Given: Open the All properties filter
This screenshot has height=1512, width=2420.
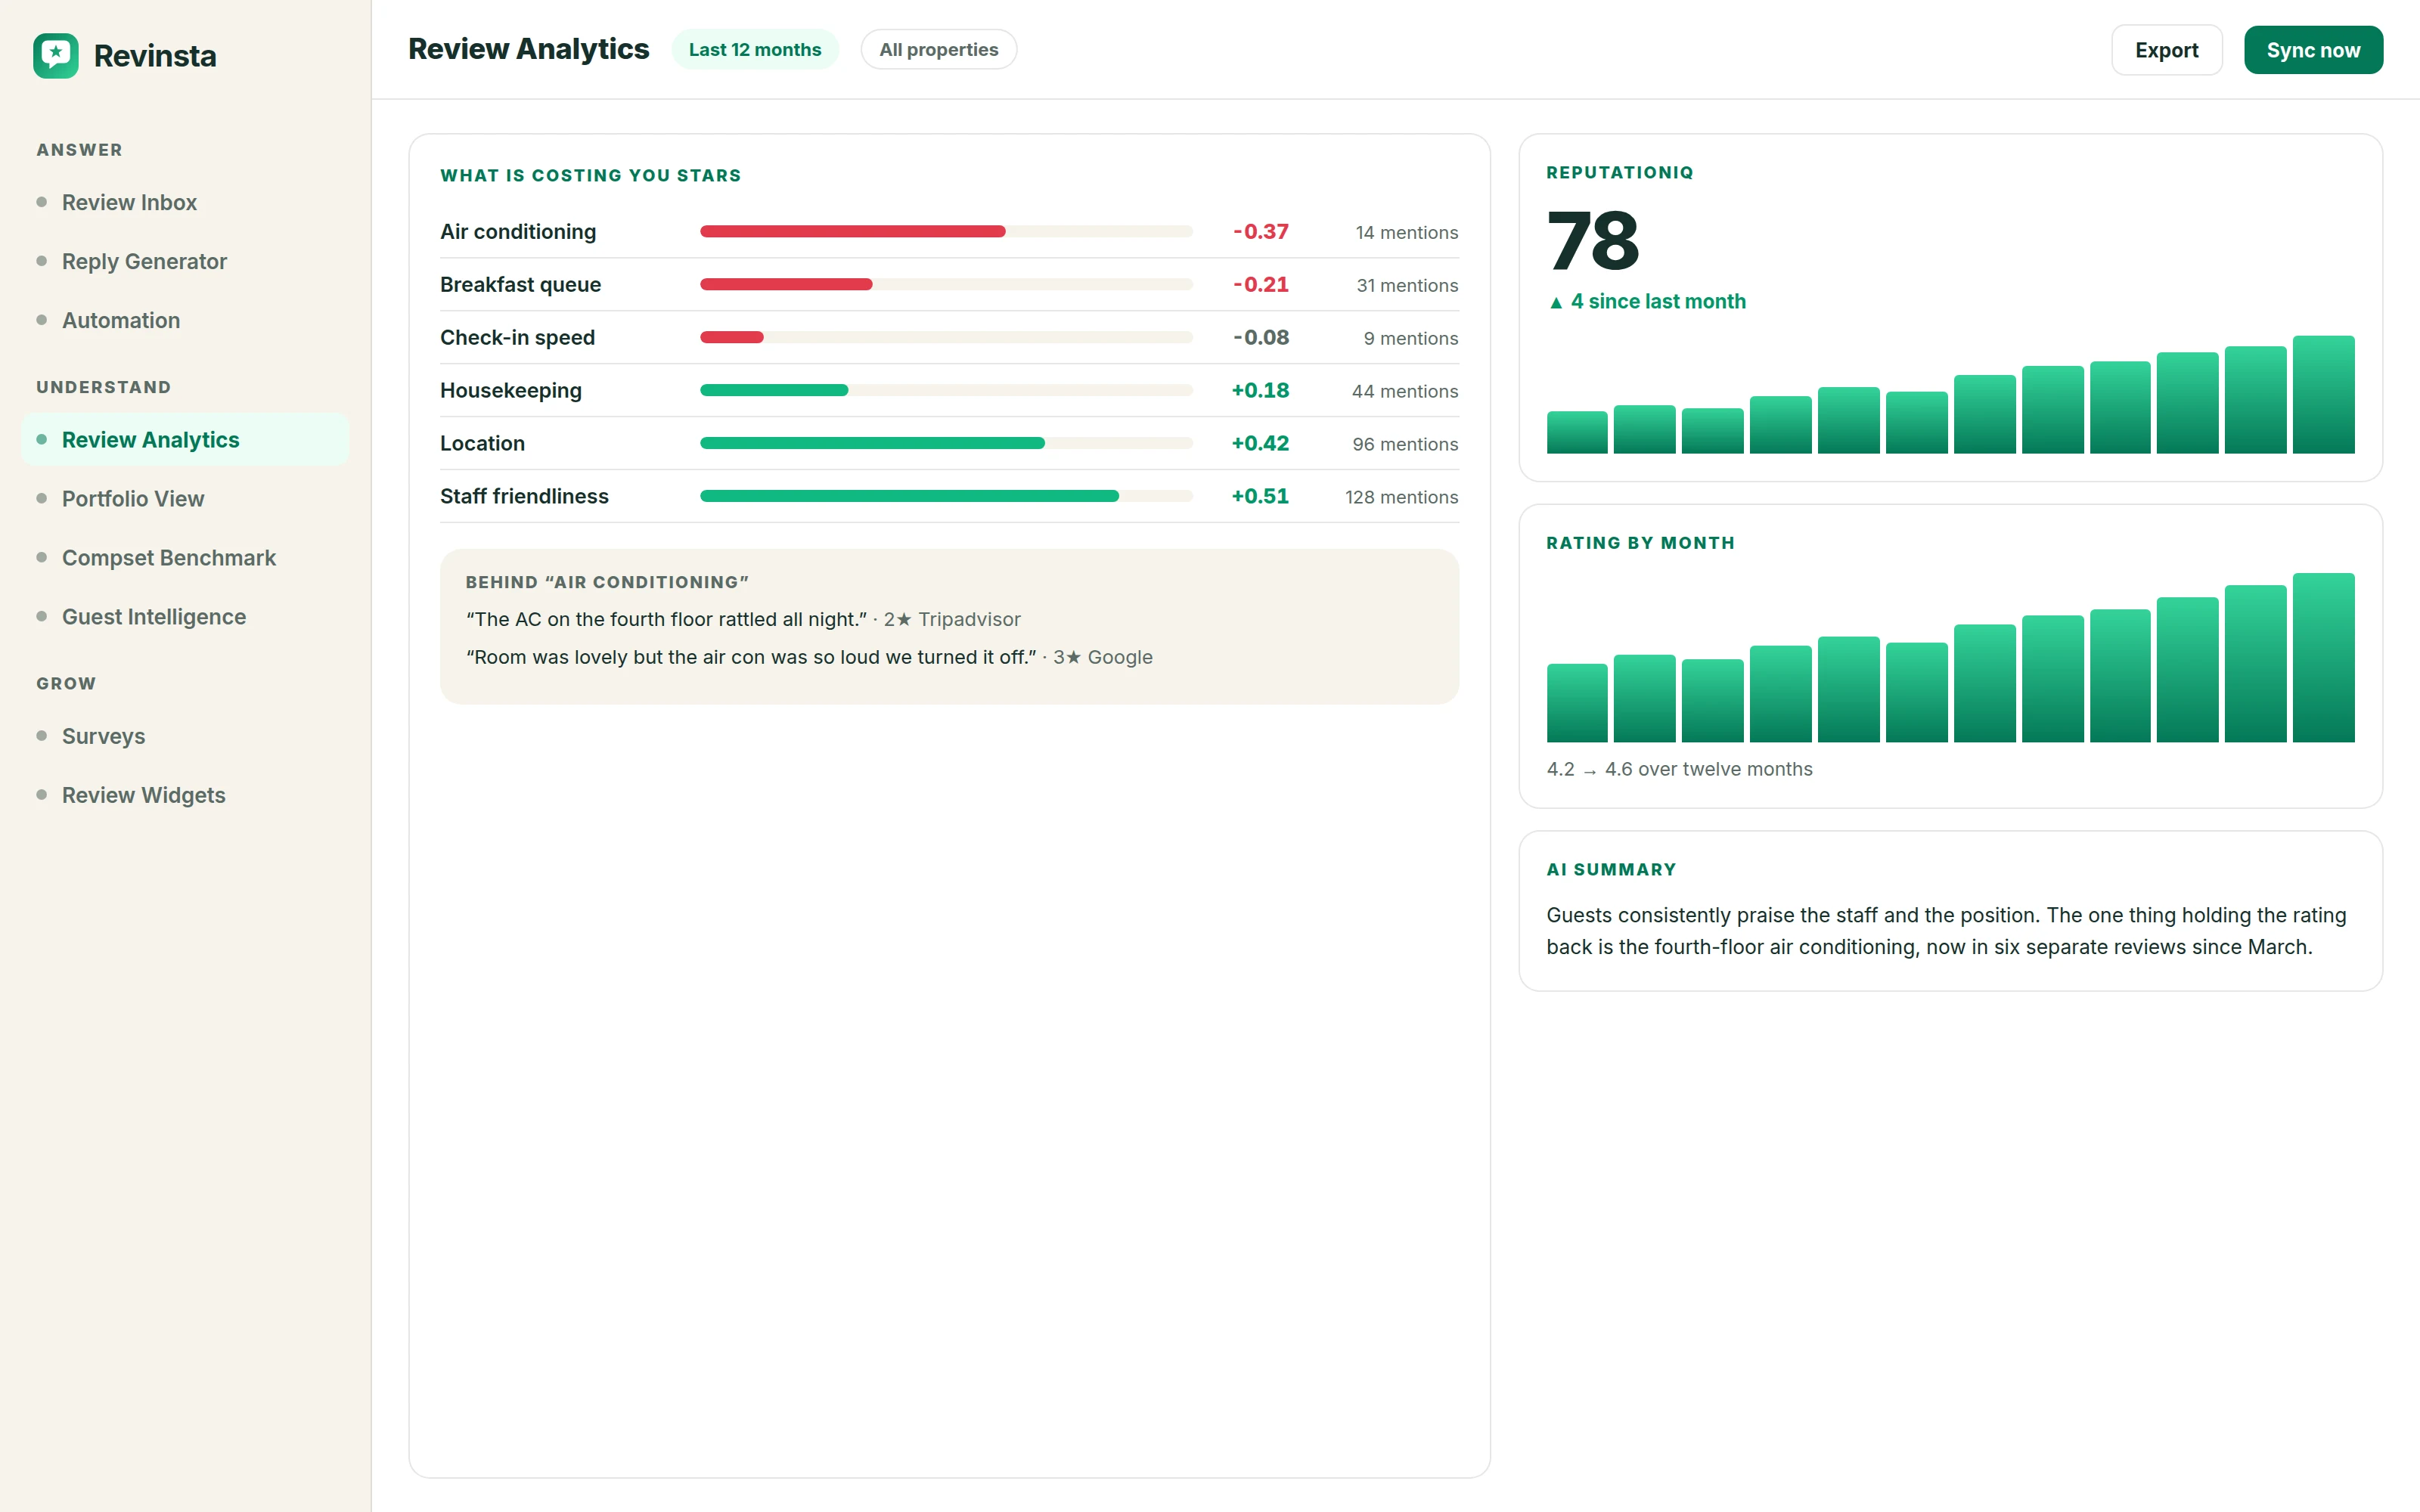Looking at the screenshot, I should point(938,49).
